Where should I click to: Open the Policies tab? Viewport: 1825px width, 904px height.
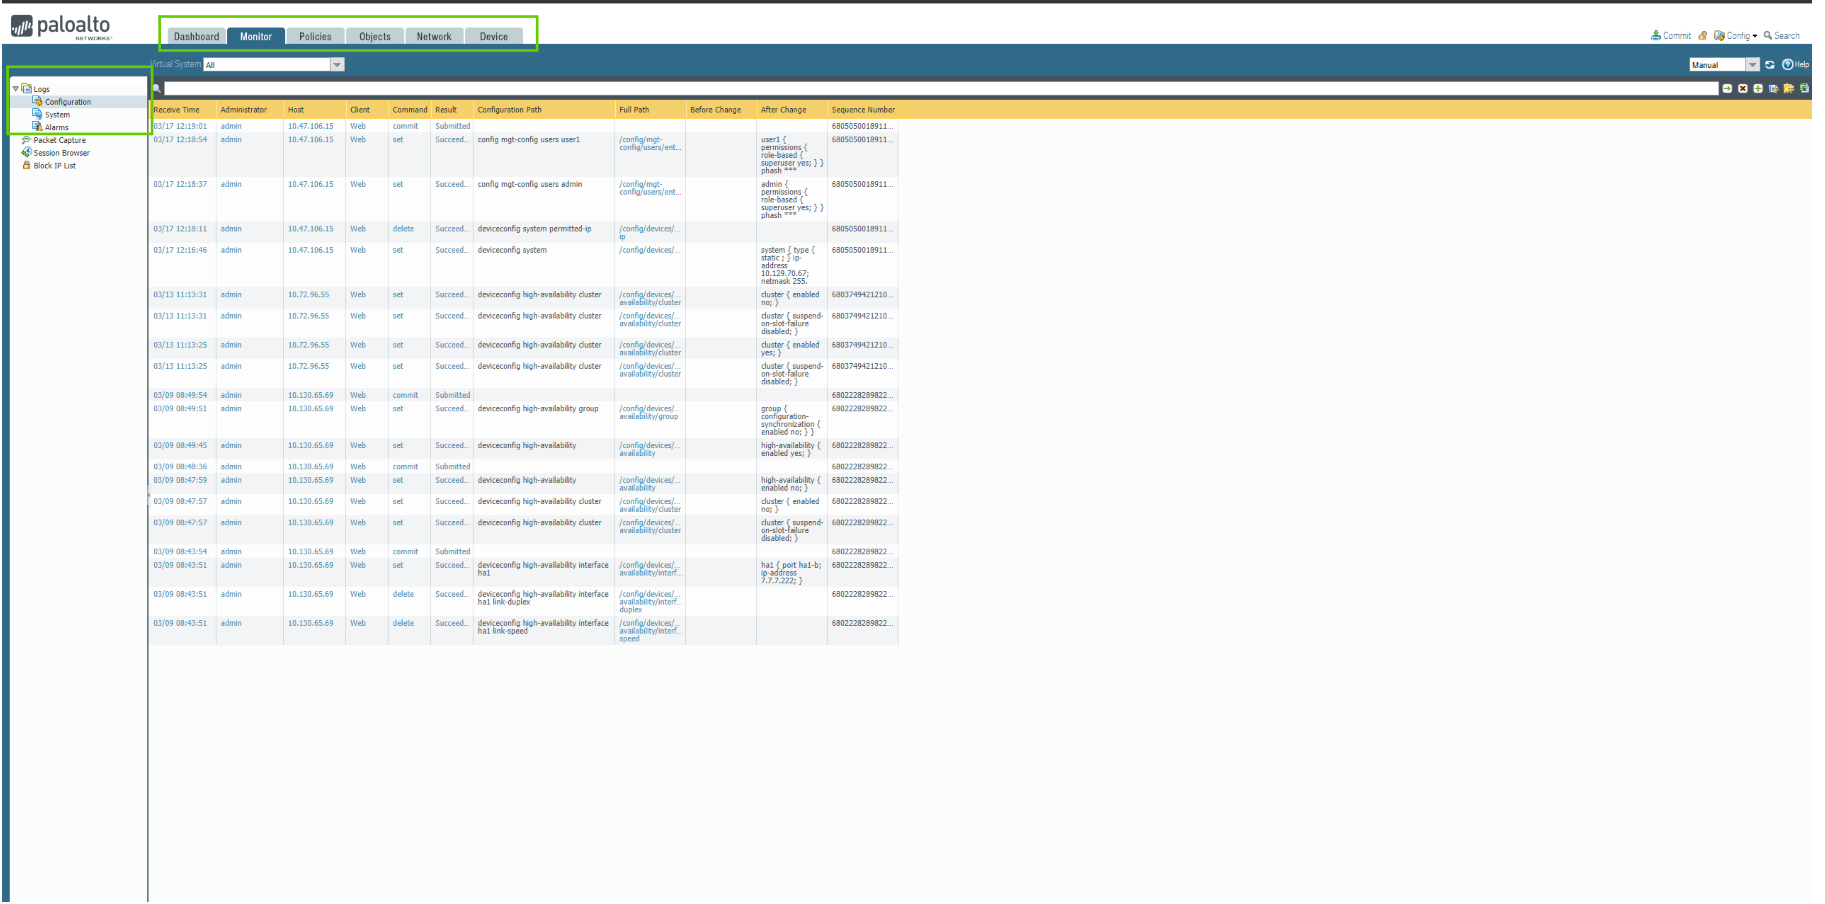[x=315, y=37]
